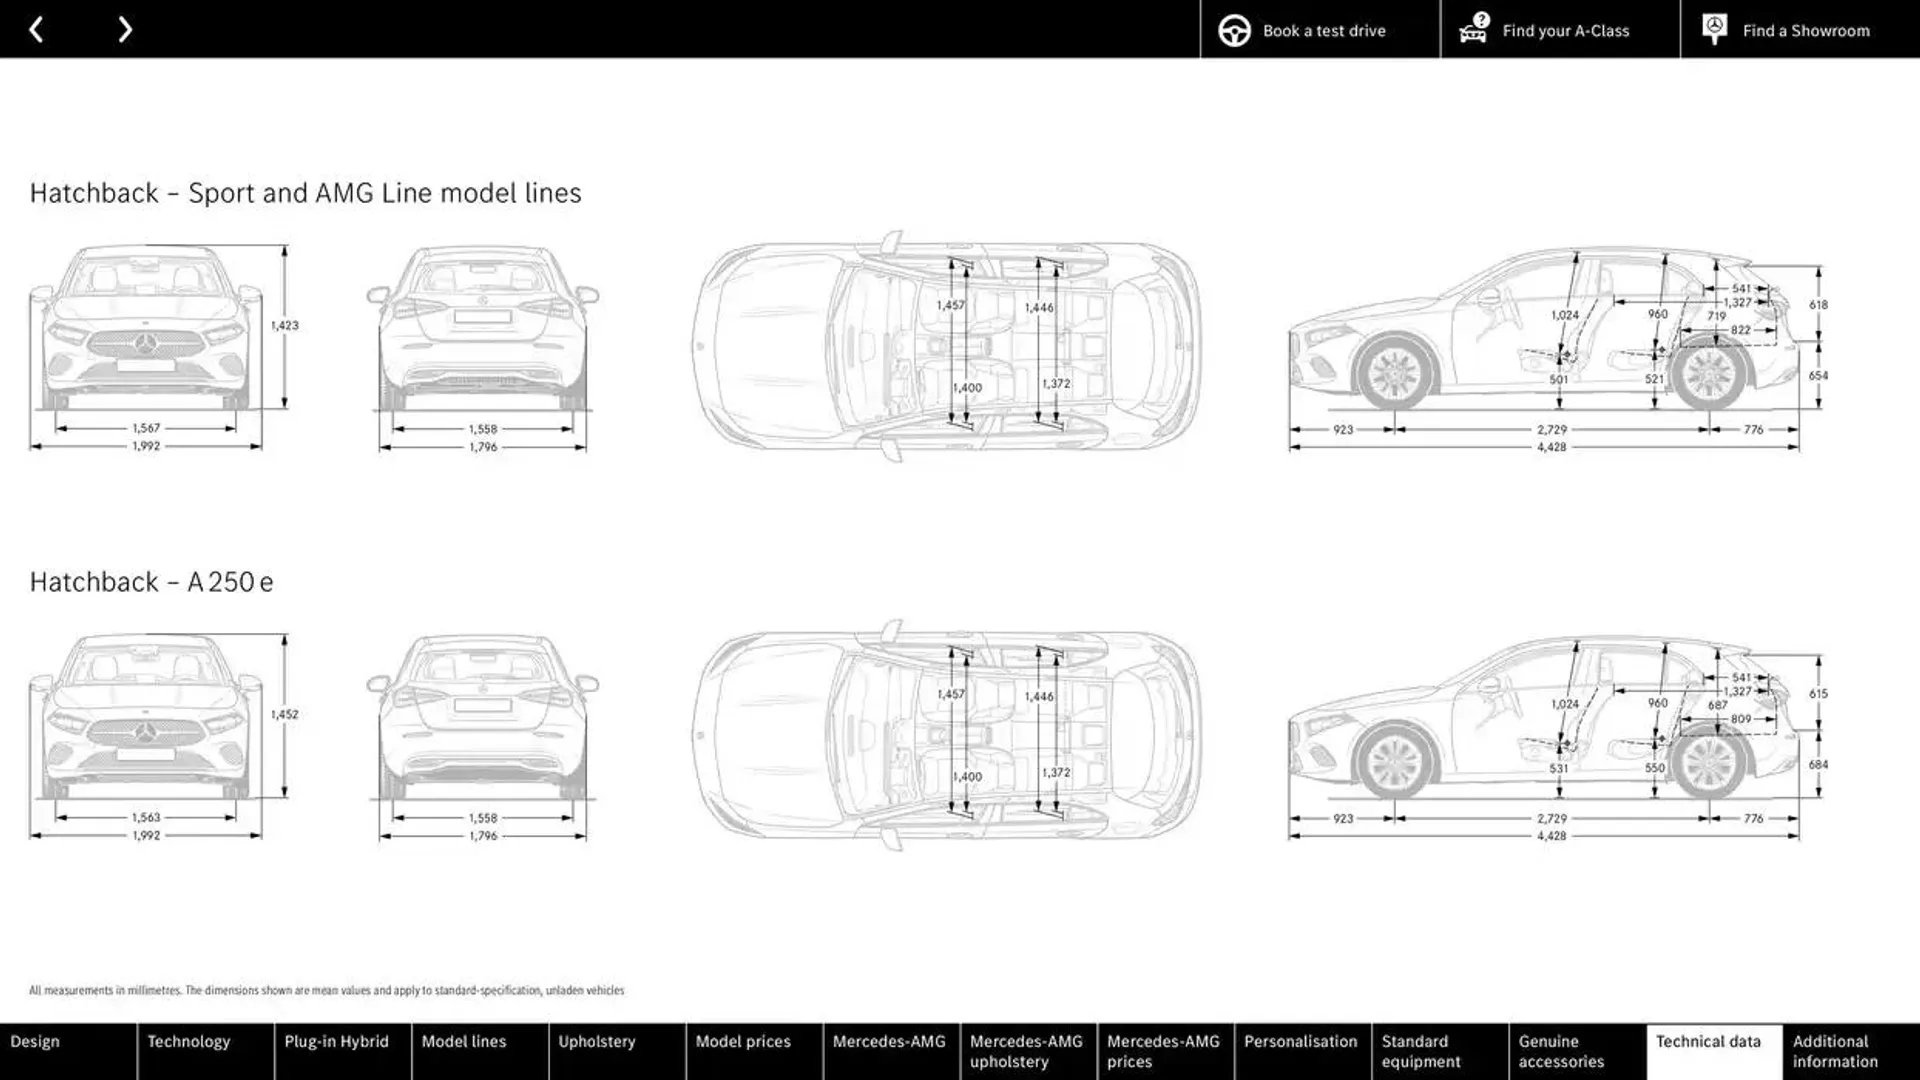The width and height of the screenshot is (1920, 1080).
Task: Switch to the Technology tab
Action: 205,1051
